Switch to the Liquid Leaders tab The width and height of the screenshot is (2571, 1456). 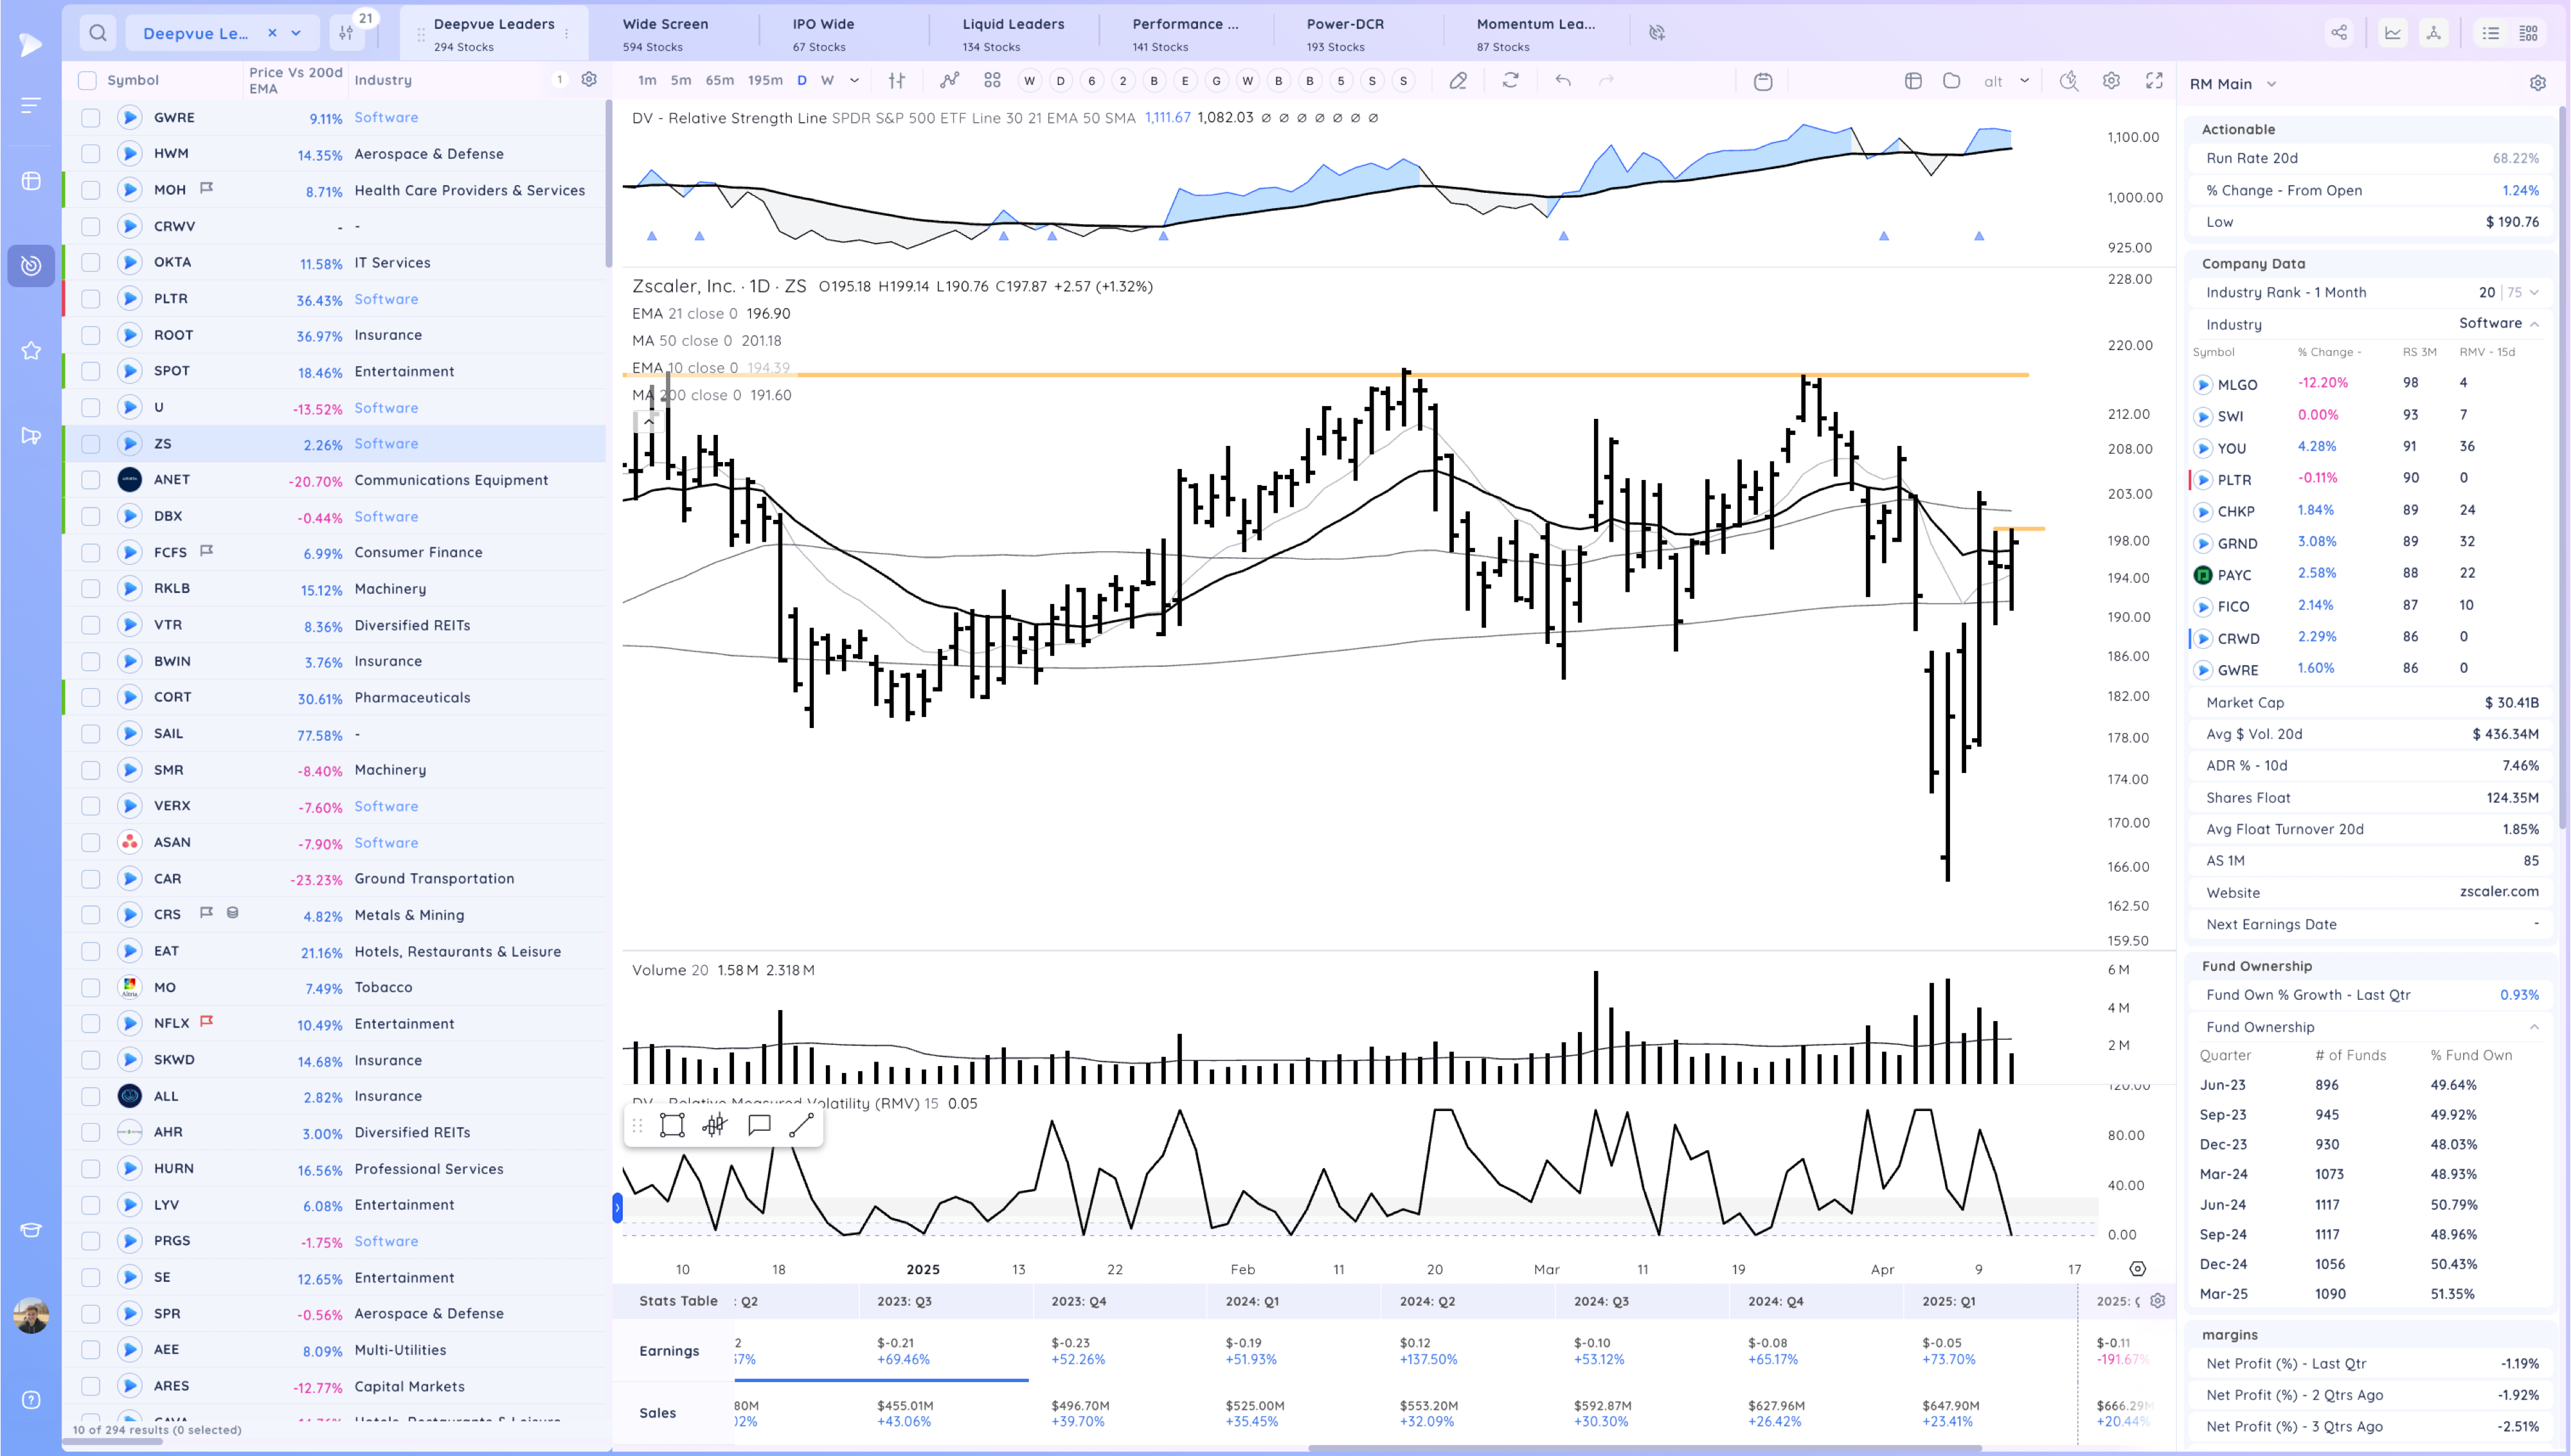1012,33
